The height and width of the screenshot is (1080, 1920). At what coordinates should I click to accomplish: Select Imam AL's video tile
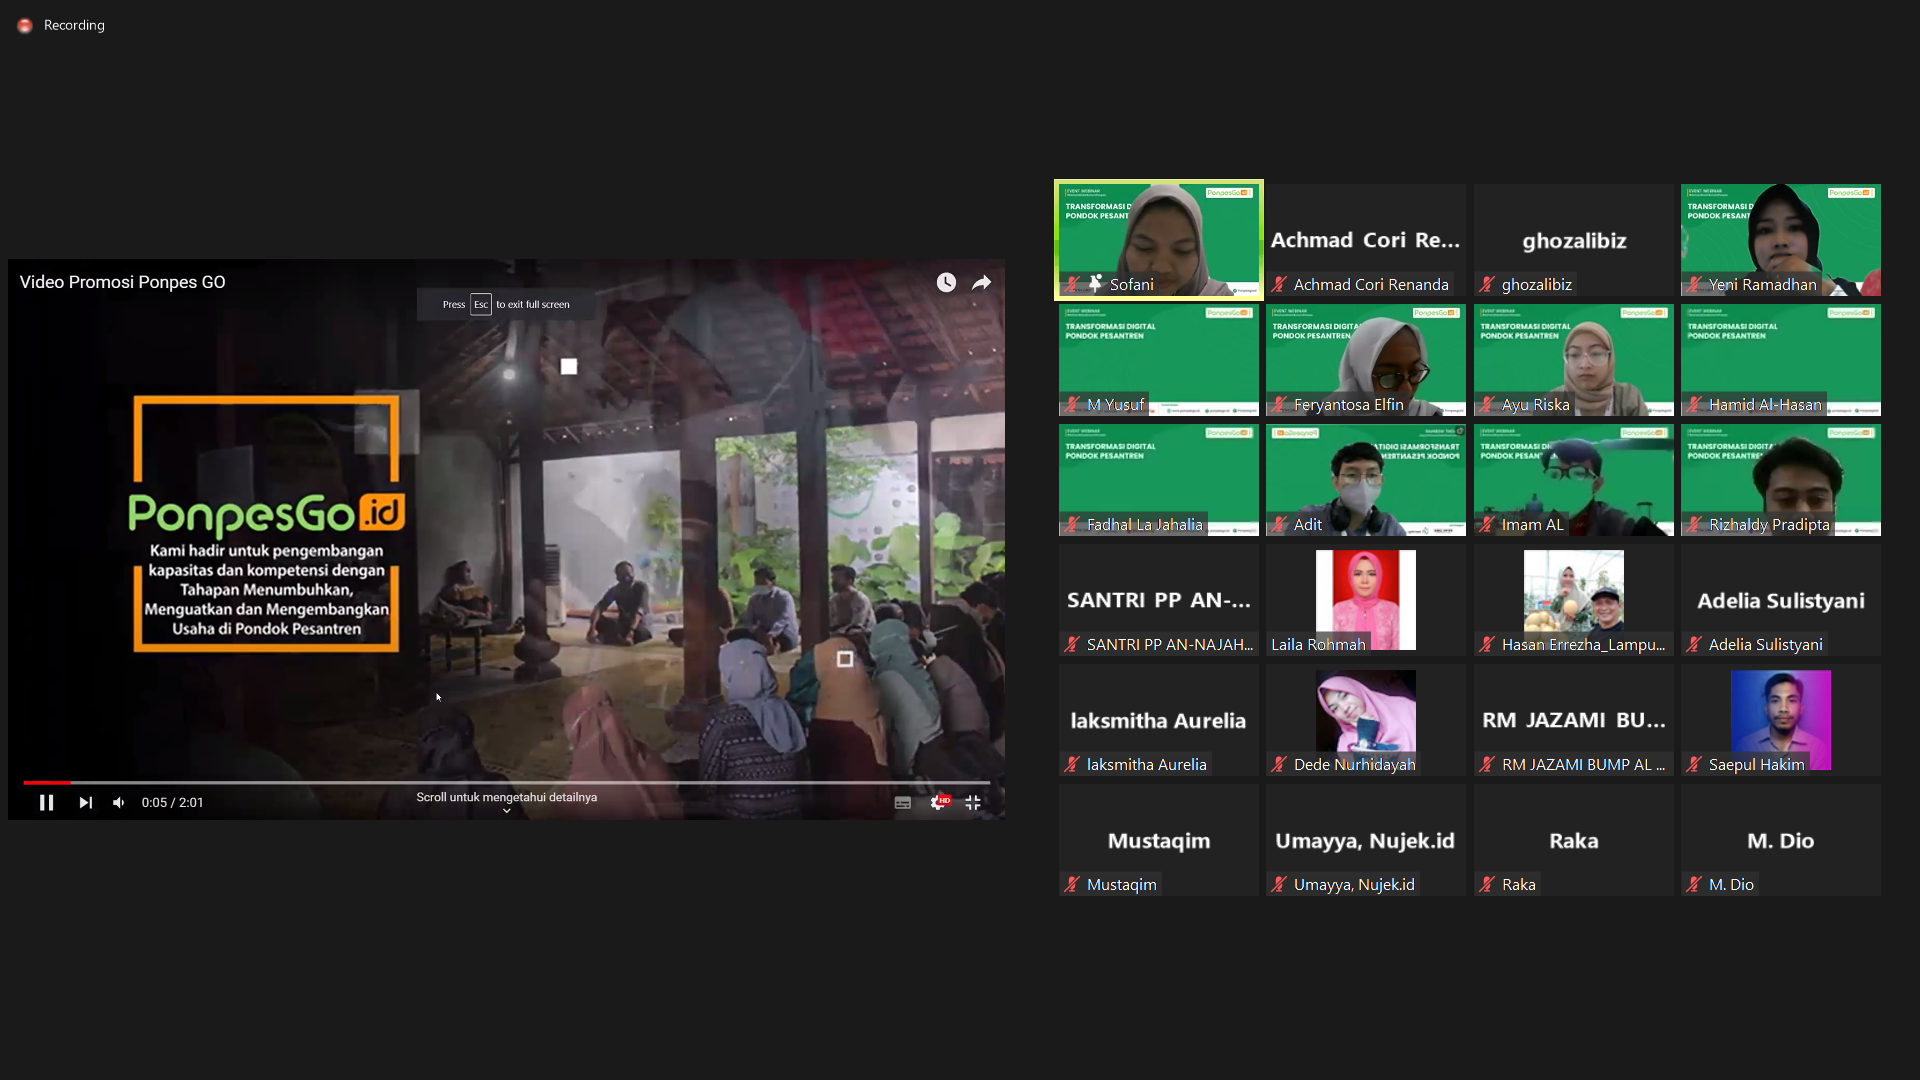tap(1574, 480)
